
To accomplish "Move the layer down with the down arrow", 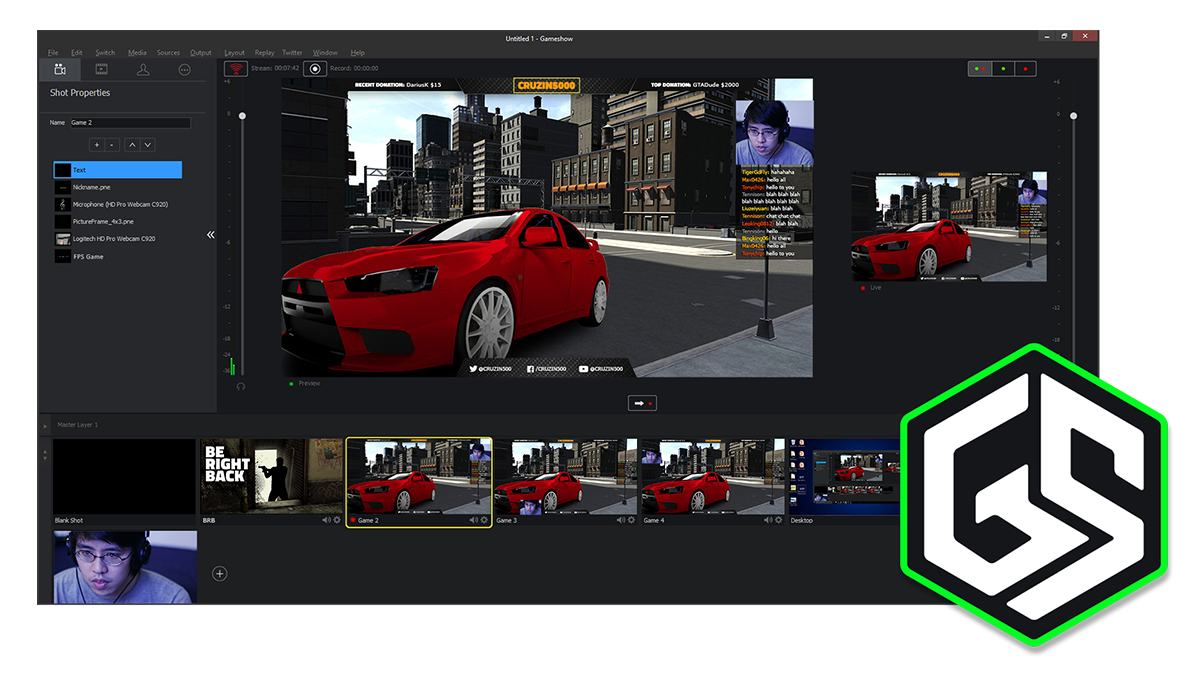I will click(x=148, y=145).
